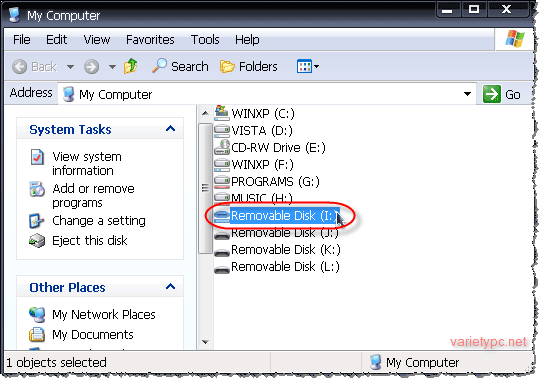Select the Removable Disk (J:) icon
Viewport: 539px width, 378px height.
coord(222,235)
